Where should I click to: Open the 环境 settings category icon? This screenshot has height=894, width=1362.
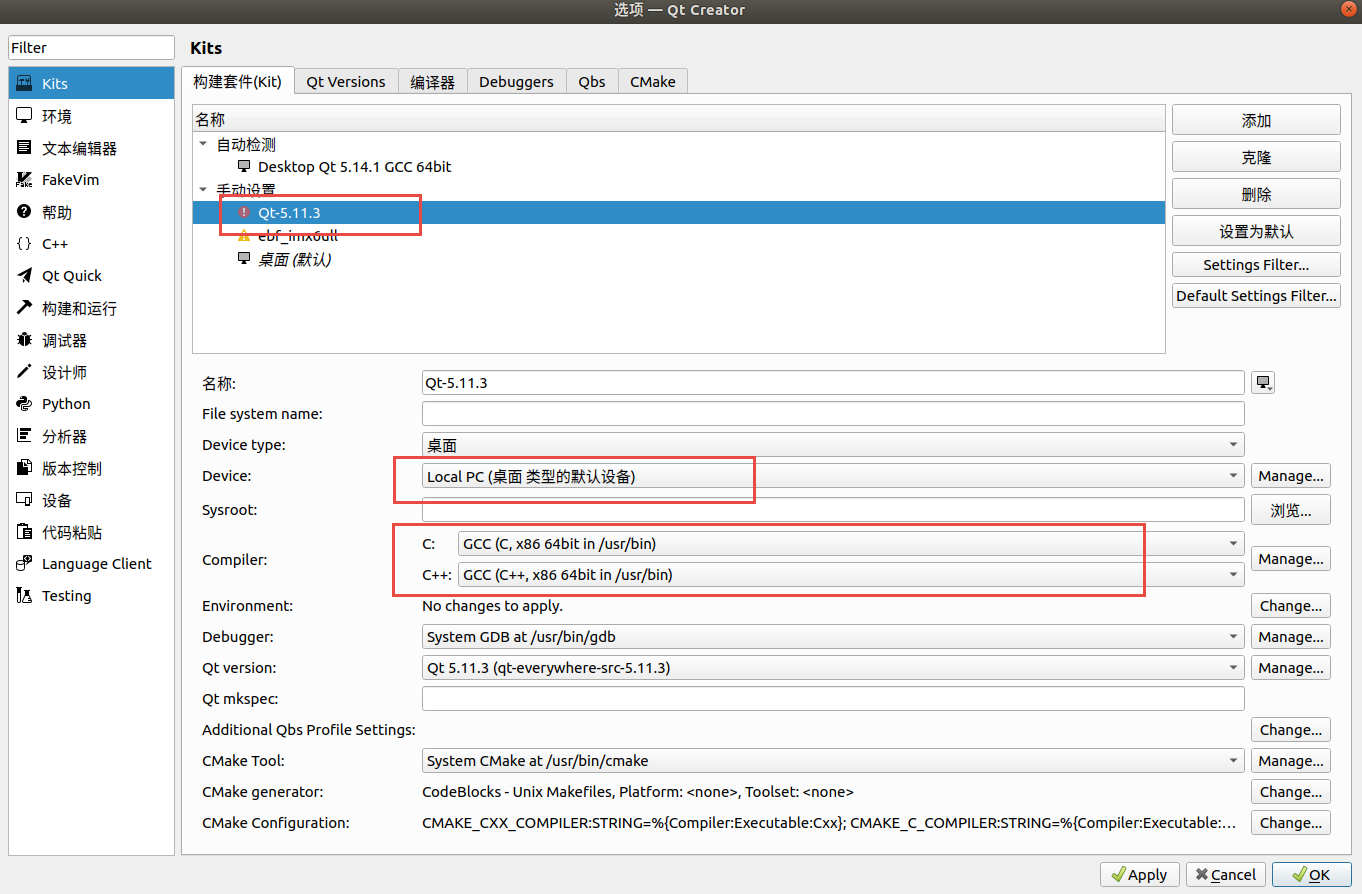click(x=25, y=116)
